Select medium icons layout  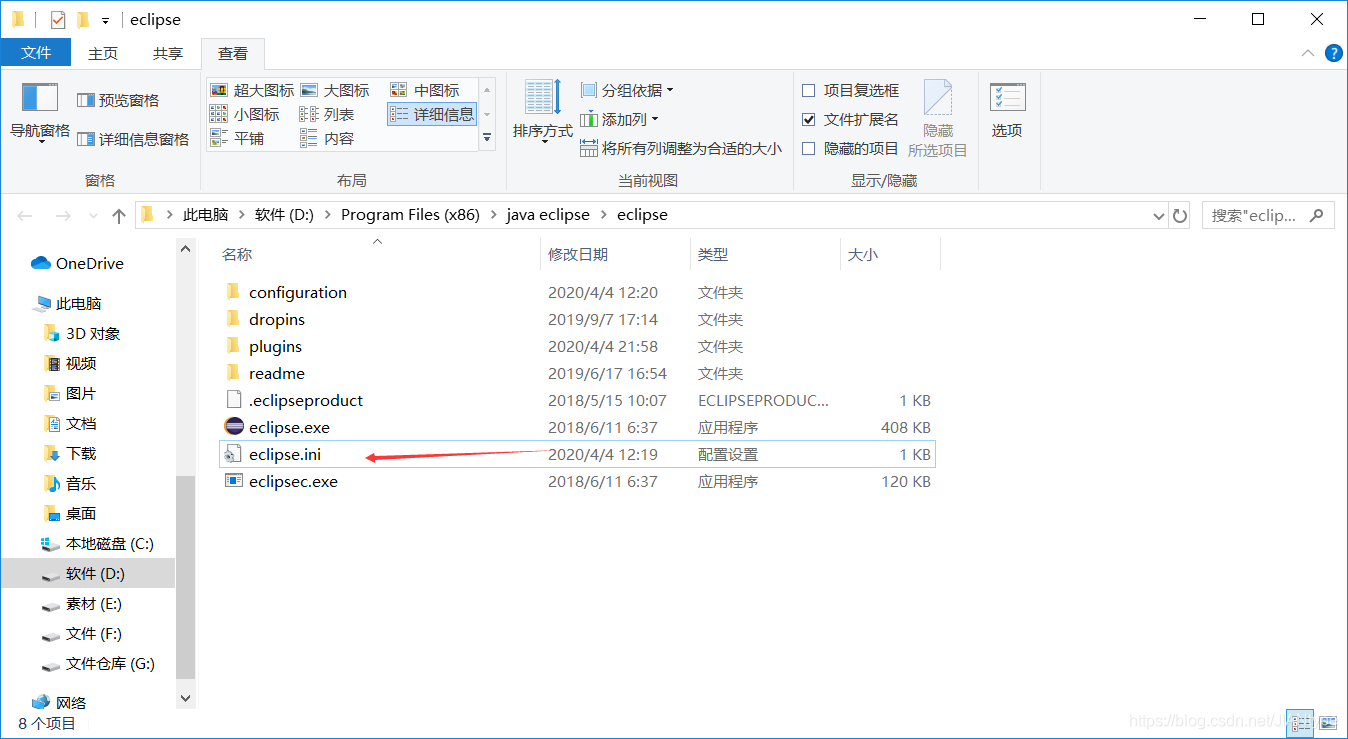pos(425,90)
